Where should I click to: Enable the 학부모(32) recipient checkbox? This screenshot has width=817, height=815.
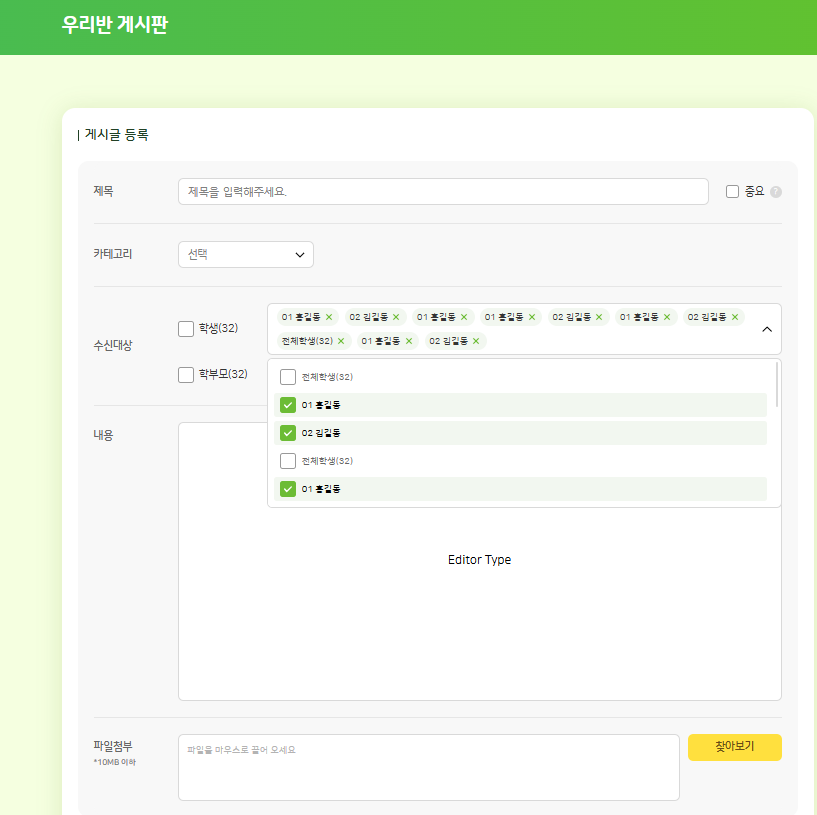[x=186, y=375]
